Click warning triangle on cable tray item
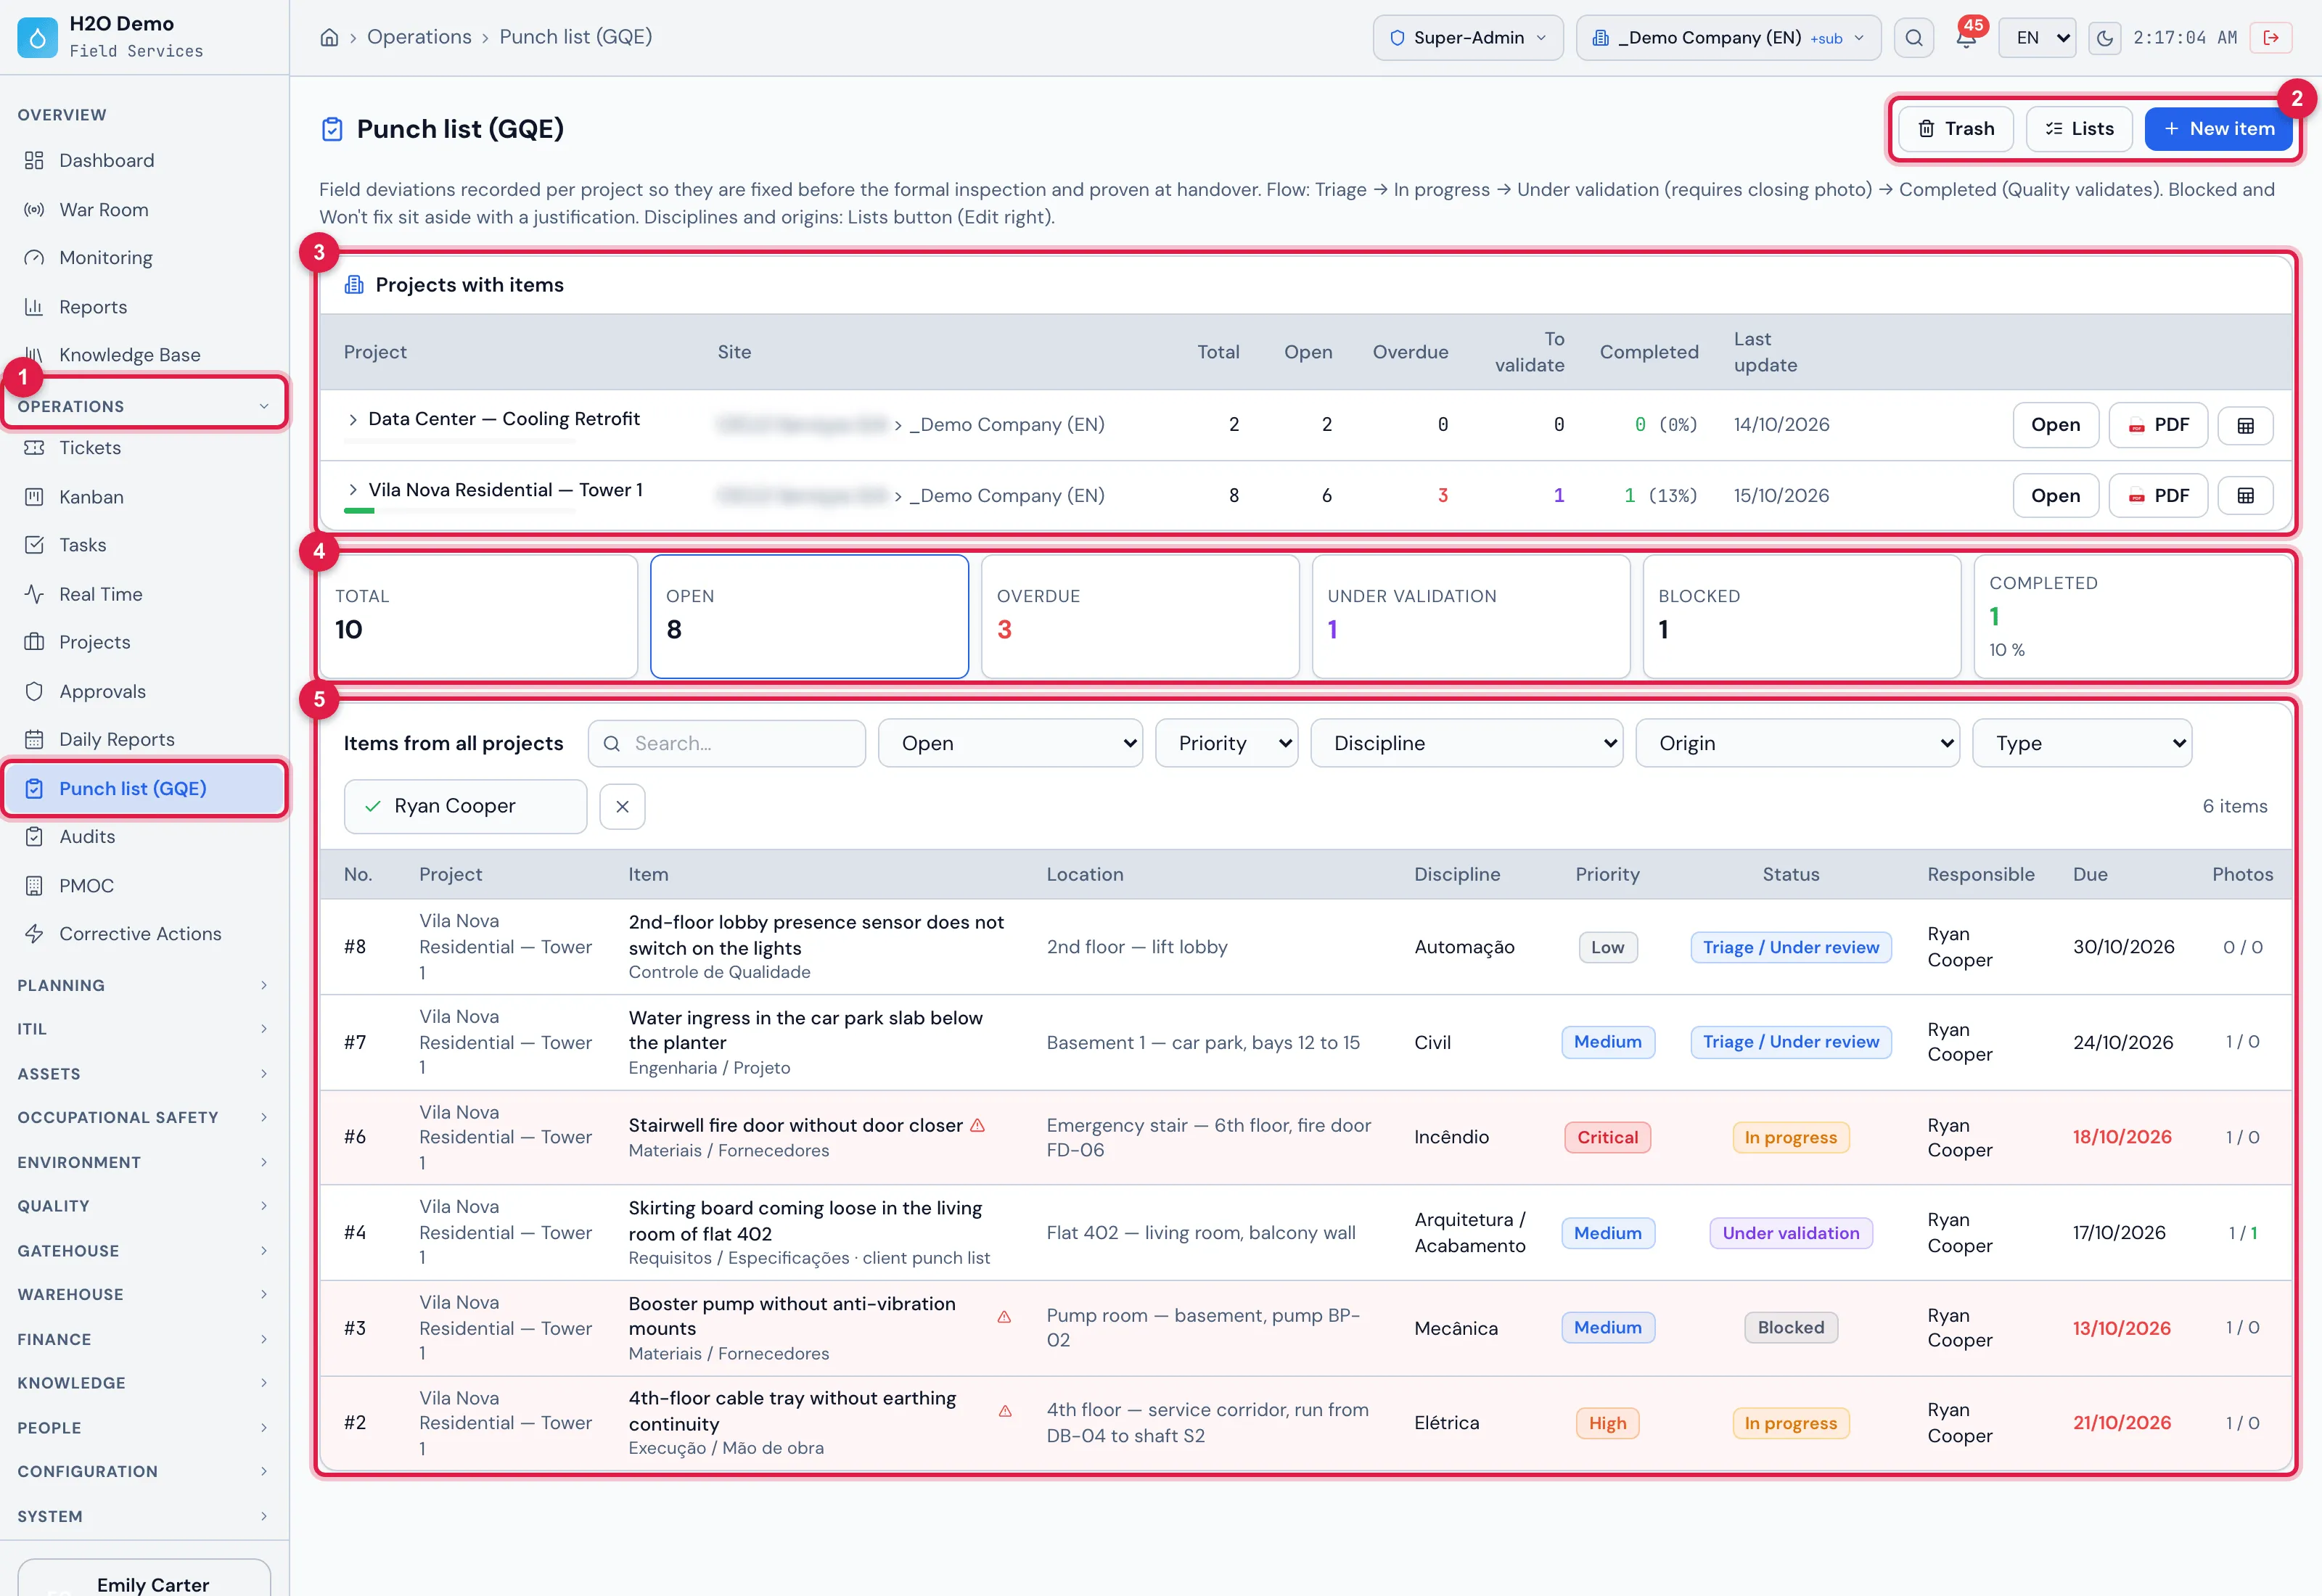2322x1596 pixels. click(x=1005, y=1411)
